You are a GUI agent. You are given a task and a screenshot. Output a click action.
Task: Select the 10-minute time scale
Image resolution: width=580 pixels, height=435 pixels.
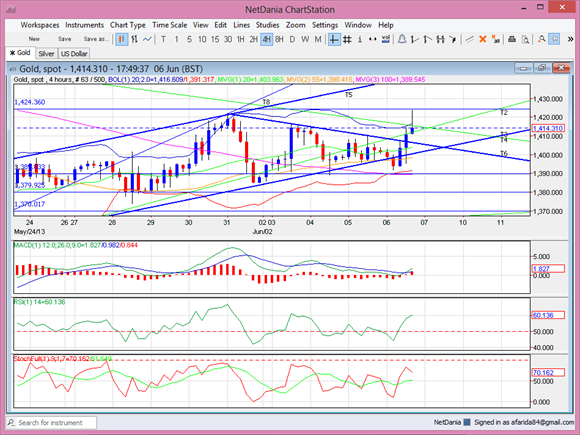[x=202, y=39]
